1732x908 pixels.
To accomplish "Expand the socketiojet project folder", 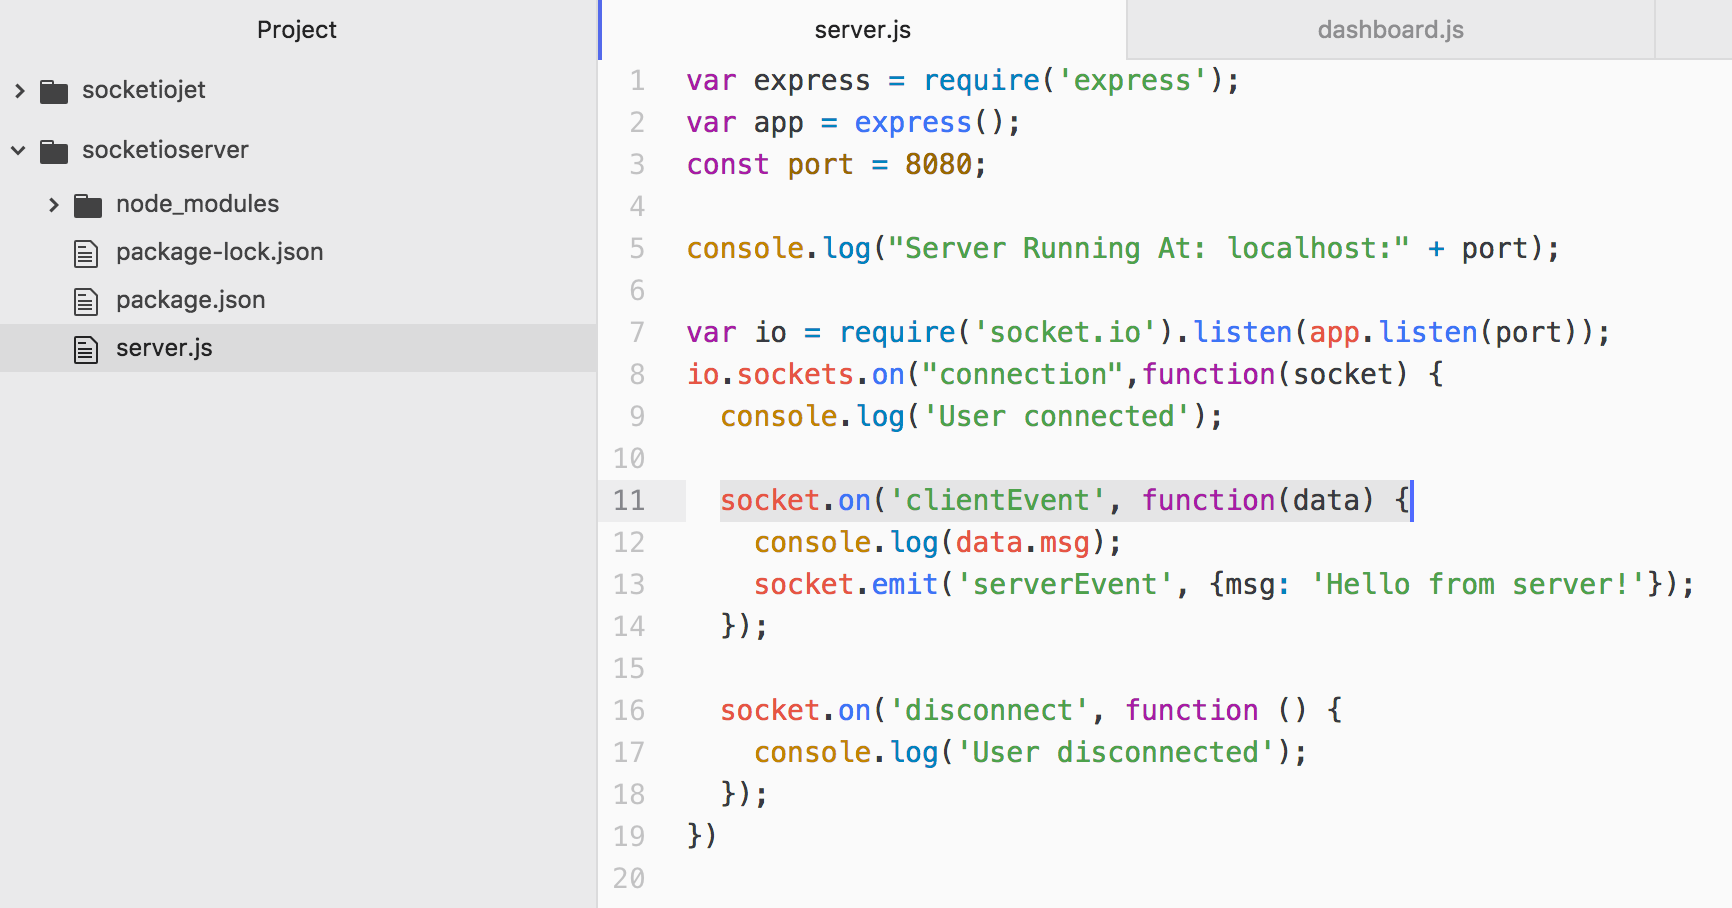I will pos(19,90).
